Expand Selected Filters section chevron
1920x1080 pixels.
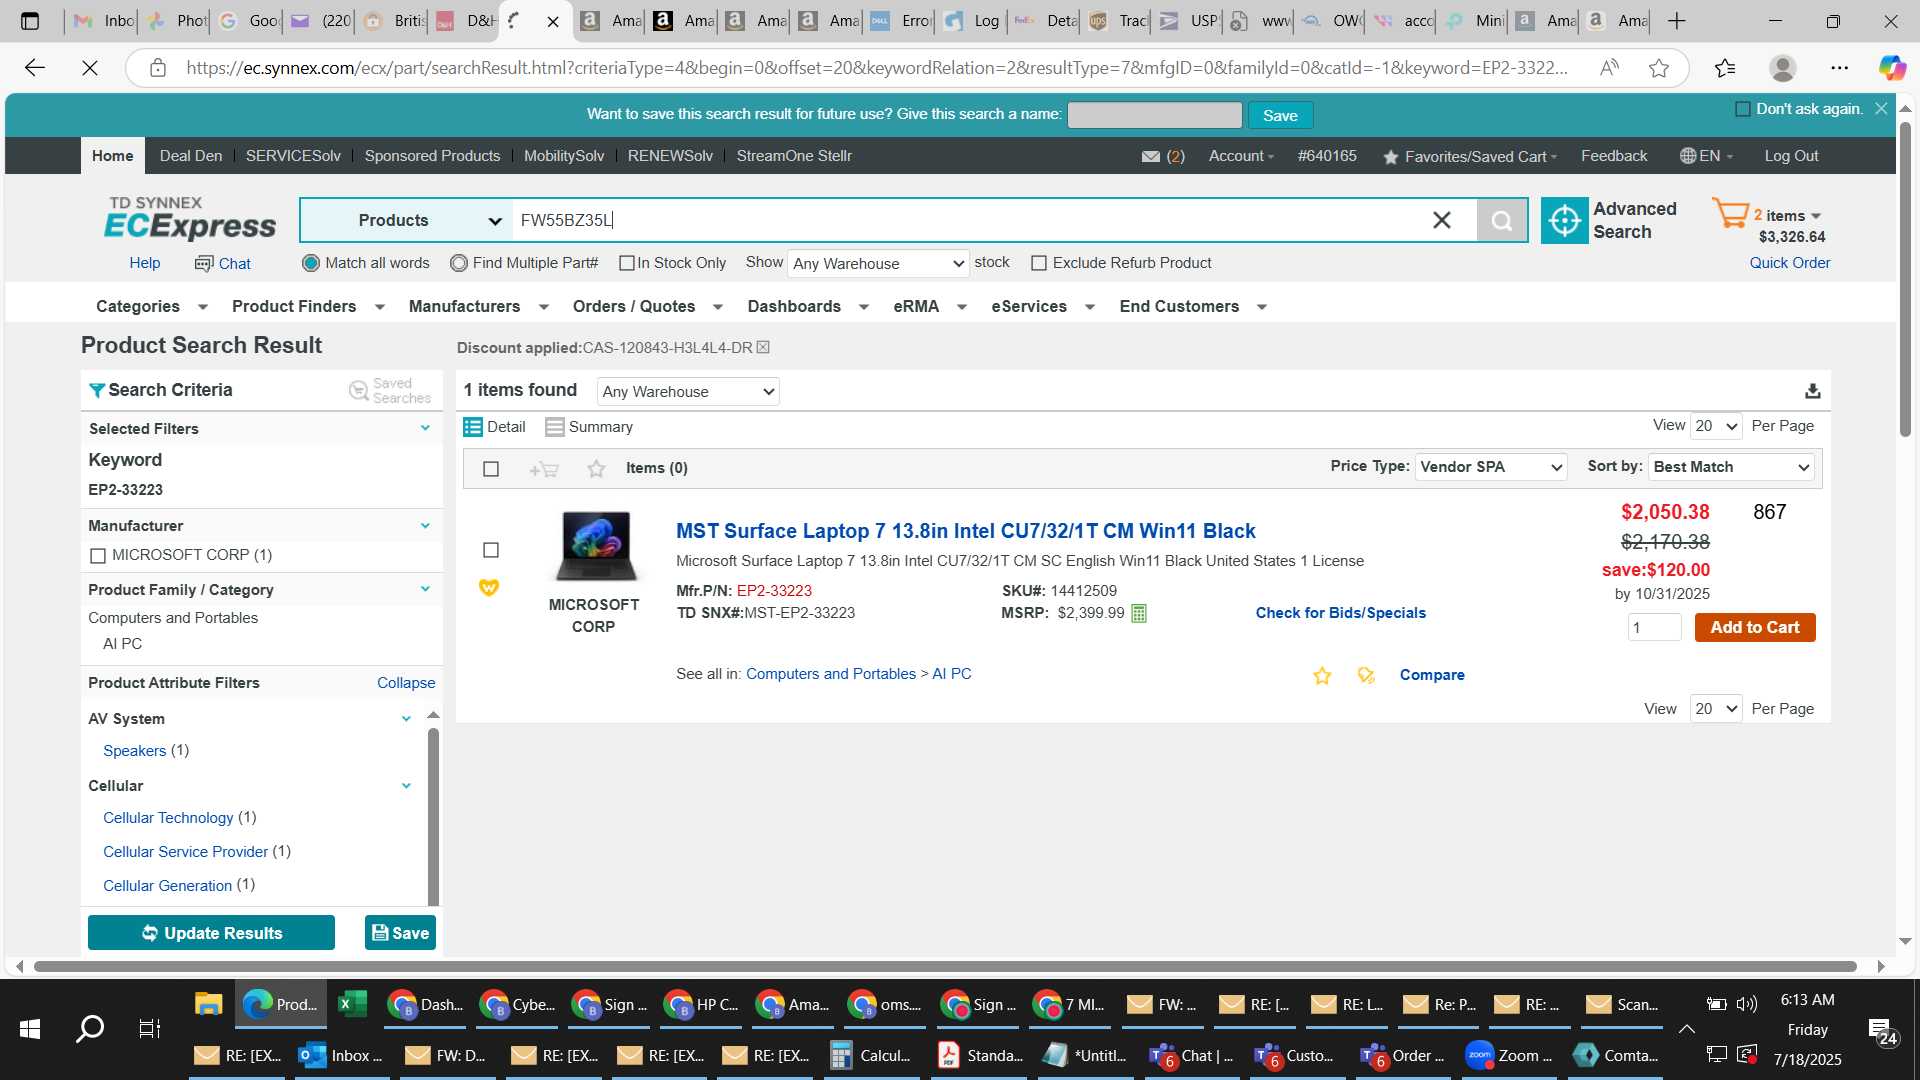[x=425, y=428]
